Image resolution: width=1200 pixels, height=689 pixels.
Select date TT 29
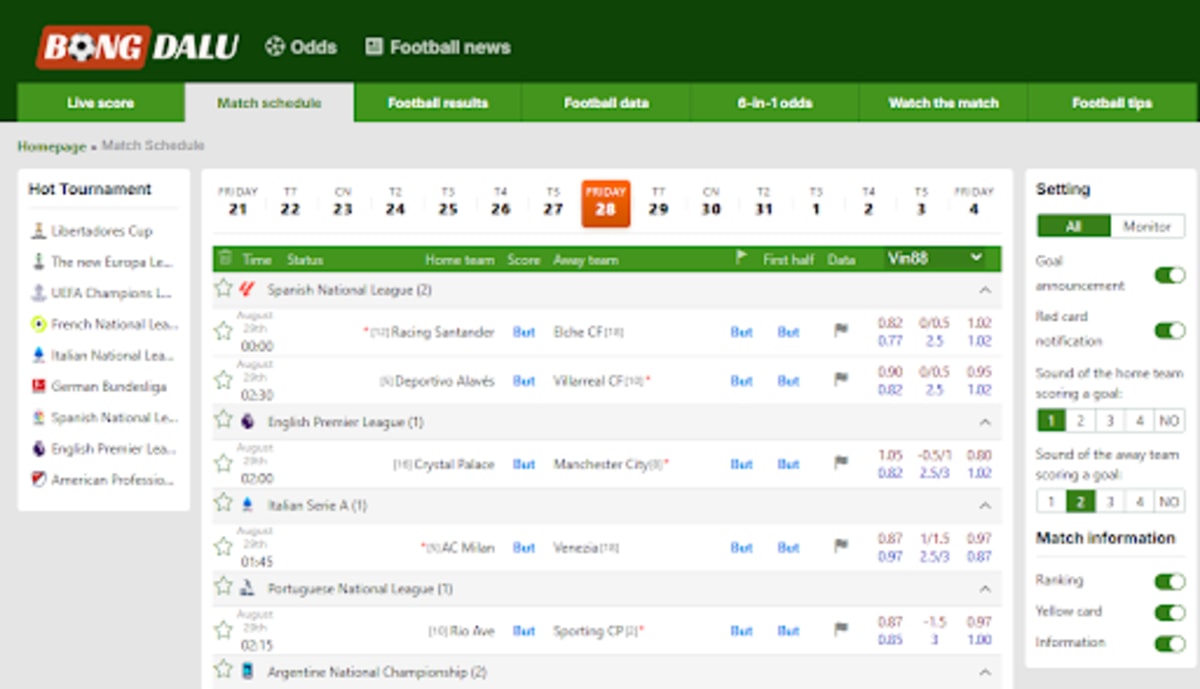[x=658, y=202]
